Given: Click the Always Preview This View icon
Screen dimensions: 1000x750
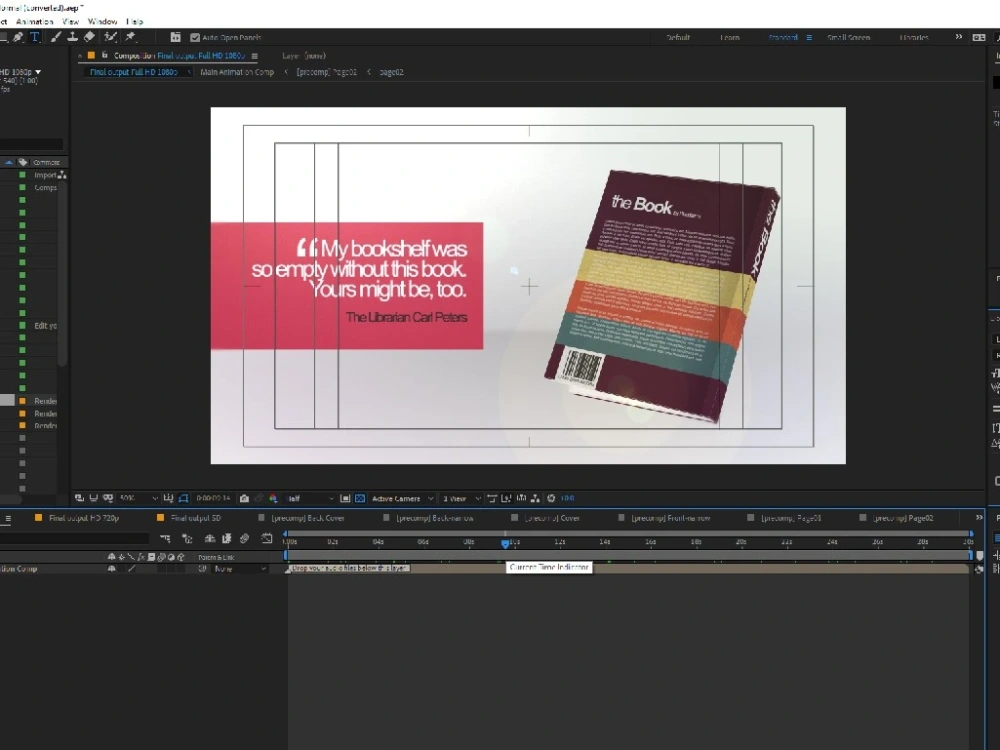Looking at the screenshot, I should (x=79, y=498).
